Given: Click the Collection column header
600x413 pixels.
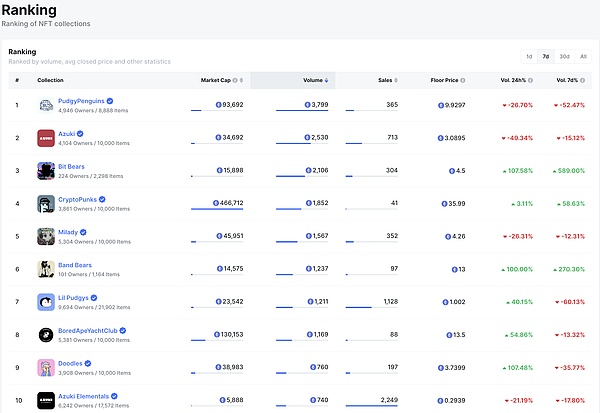Looking at the screenshot, I should tap(51, 80).
